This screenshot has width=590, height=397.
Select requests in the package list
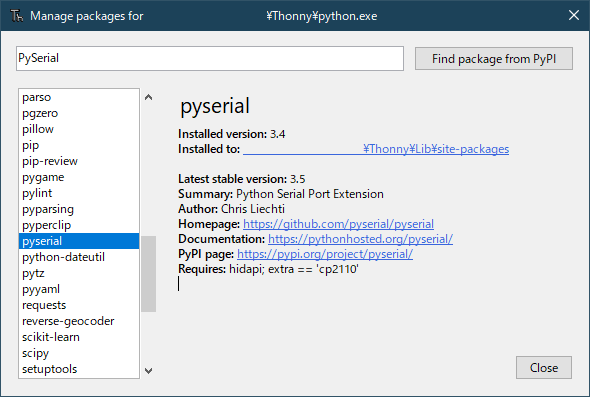[79, 305]
